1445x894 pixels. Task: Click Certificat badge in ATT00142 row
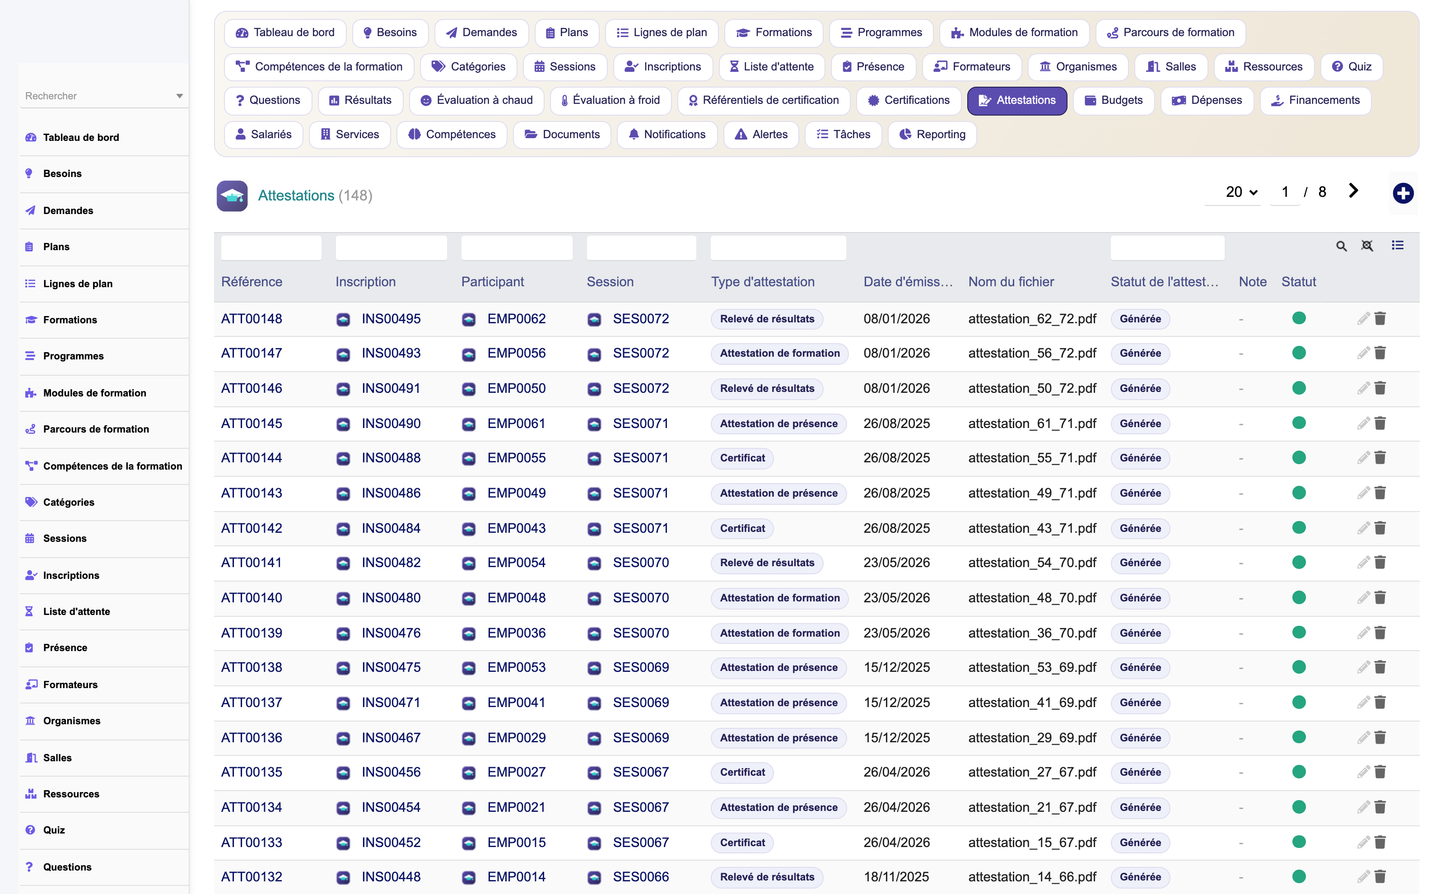(x=743, y=528)
